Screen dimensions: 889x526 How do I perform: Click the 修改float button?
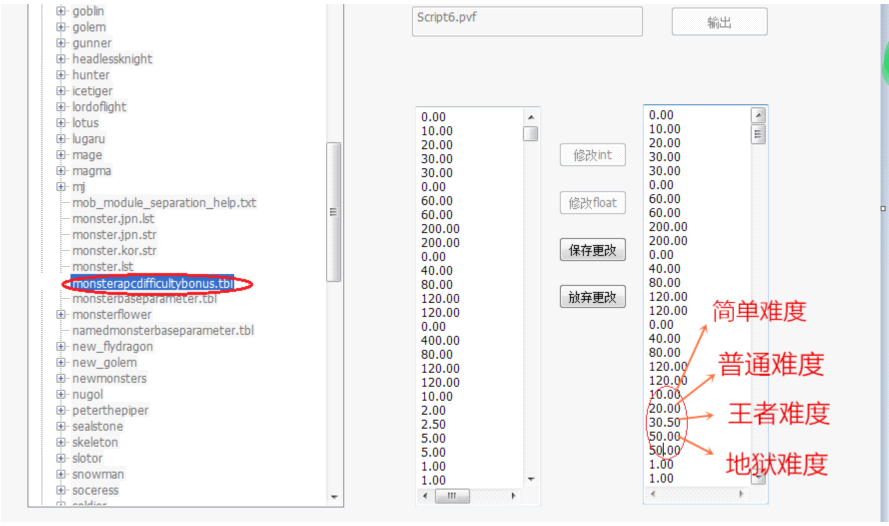coord(592,203)
